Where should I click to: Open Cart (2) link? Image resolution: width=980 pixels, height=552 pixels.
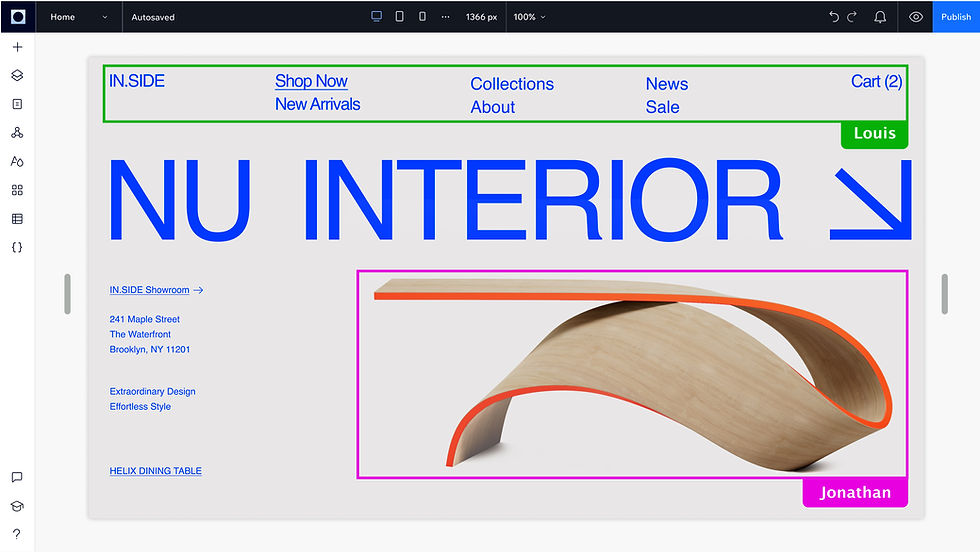point(876,81)
